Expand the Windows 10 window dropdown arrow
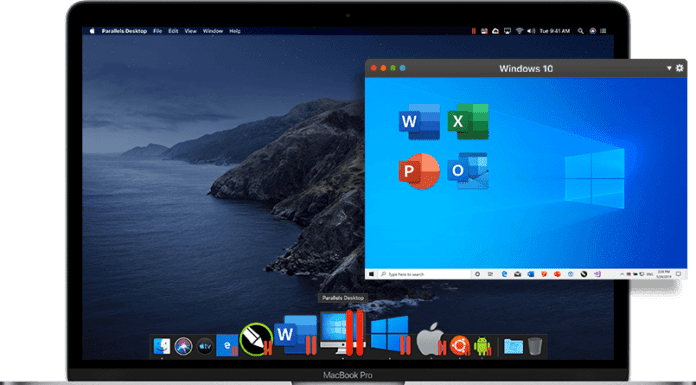 pyautogui.click(x=669, y=68)
